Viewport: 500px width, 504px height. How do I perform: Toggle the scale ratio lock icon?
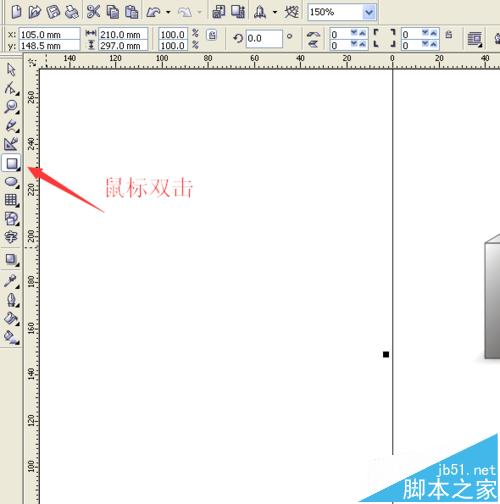(212, 35)
